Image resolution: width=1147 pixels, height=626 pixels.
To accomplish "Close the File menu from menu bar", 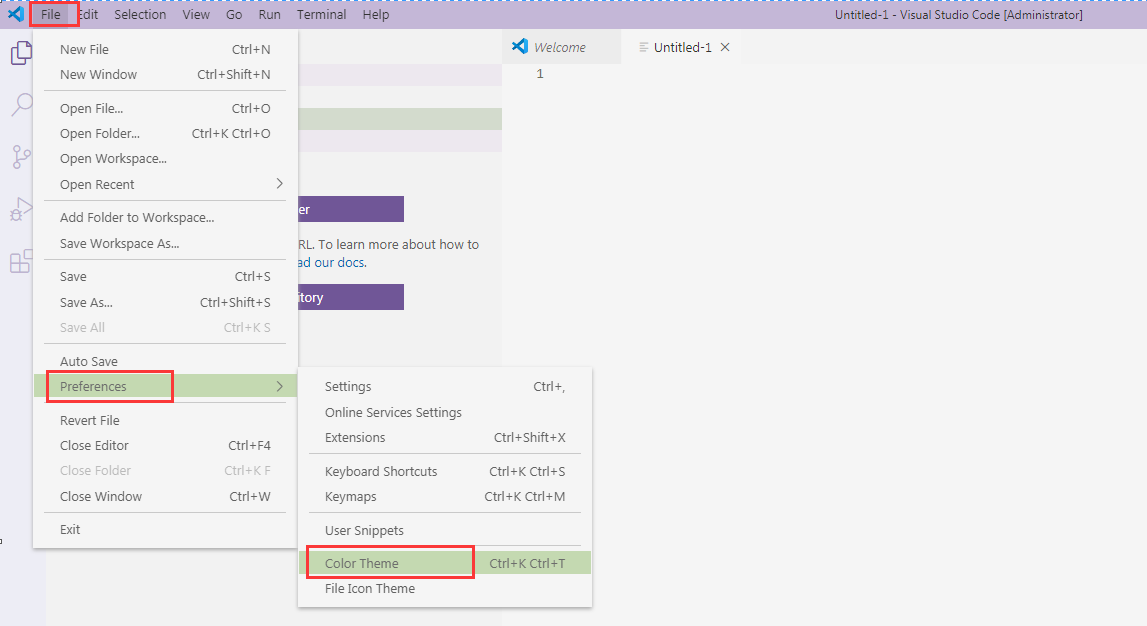I will click(x=51, y=15).
